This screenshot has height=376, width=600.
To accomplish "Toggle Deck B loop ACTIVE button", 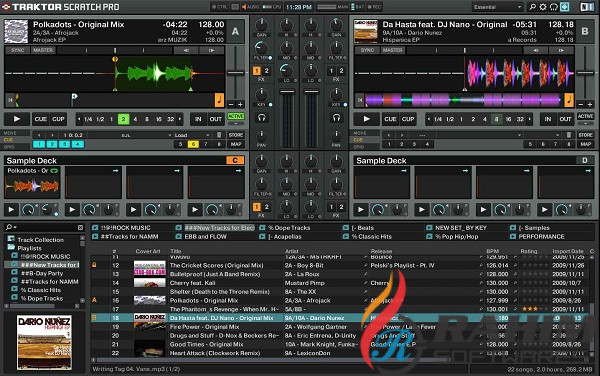I will pyautogui.click(x=585, y=116).
